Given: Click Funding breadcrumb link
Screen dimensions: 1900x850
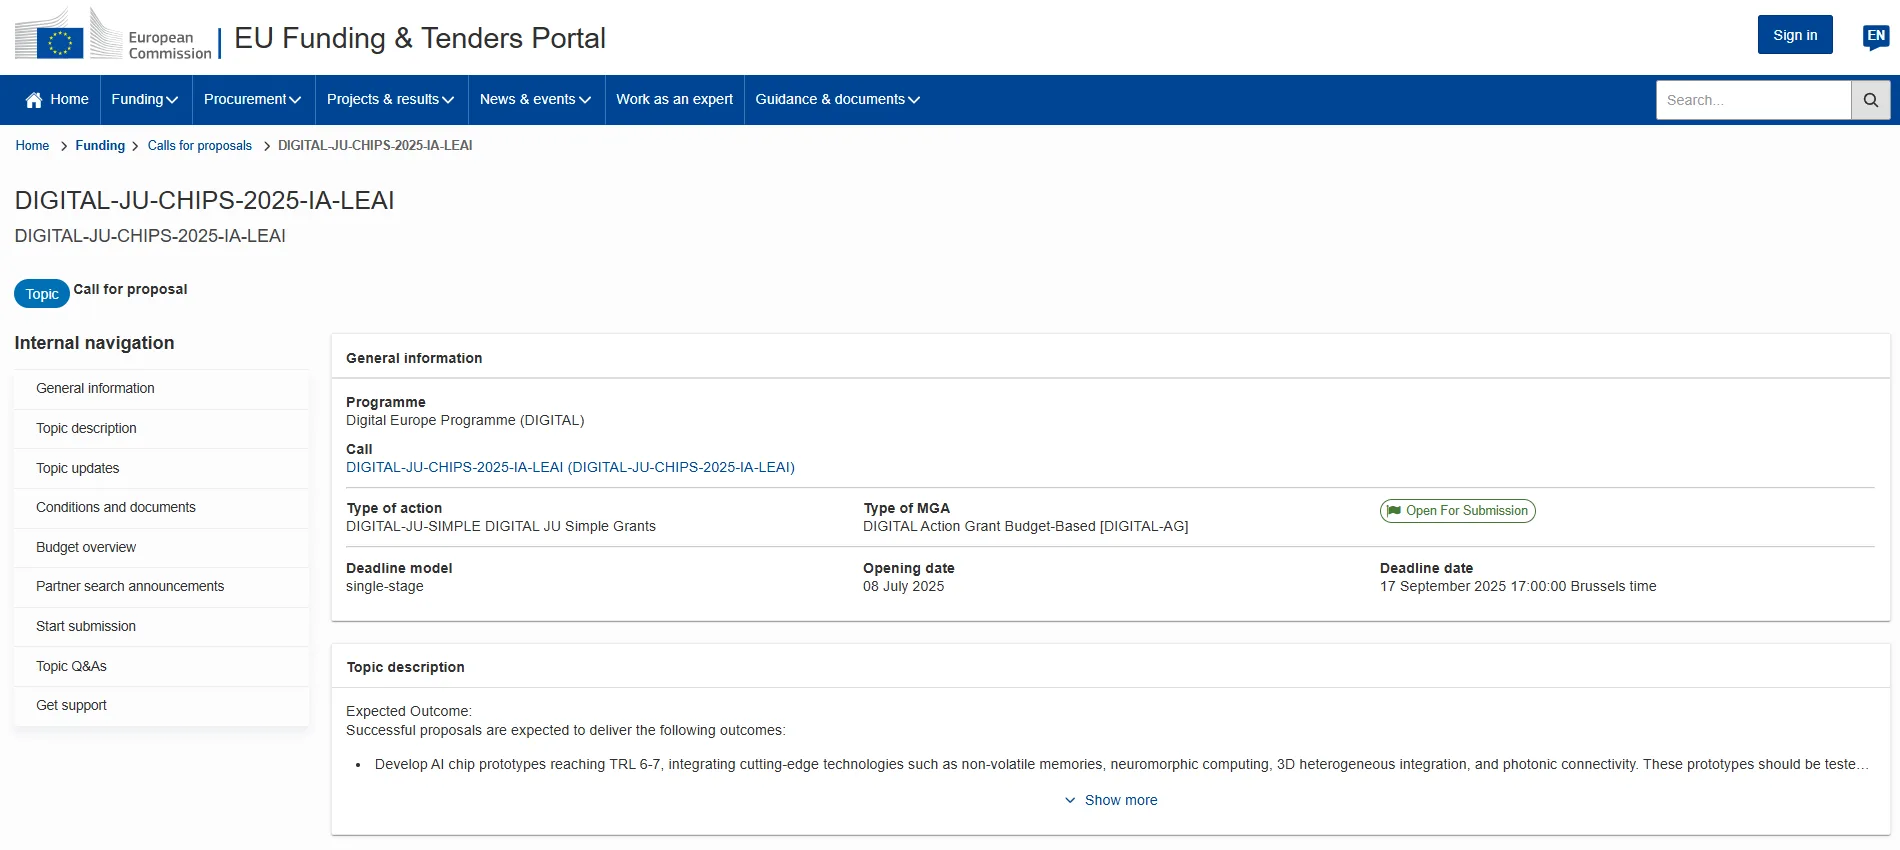Looking at the screenshot, I should pyautogui.click(x=100, y=146).
